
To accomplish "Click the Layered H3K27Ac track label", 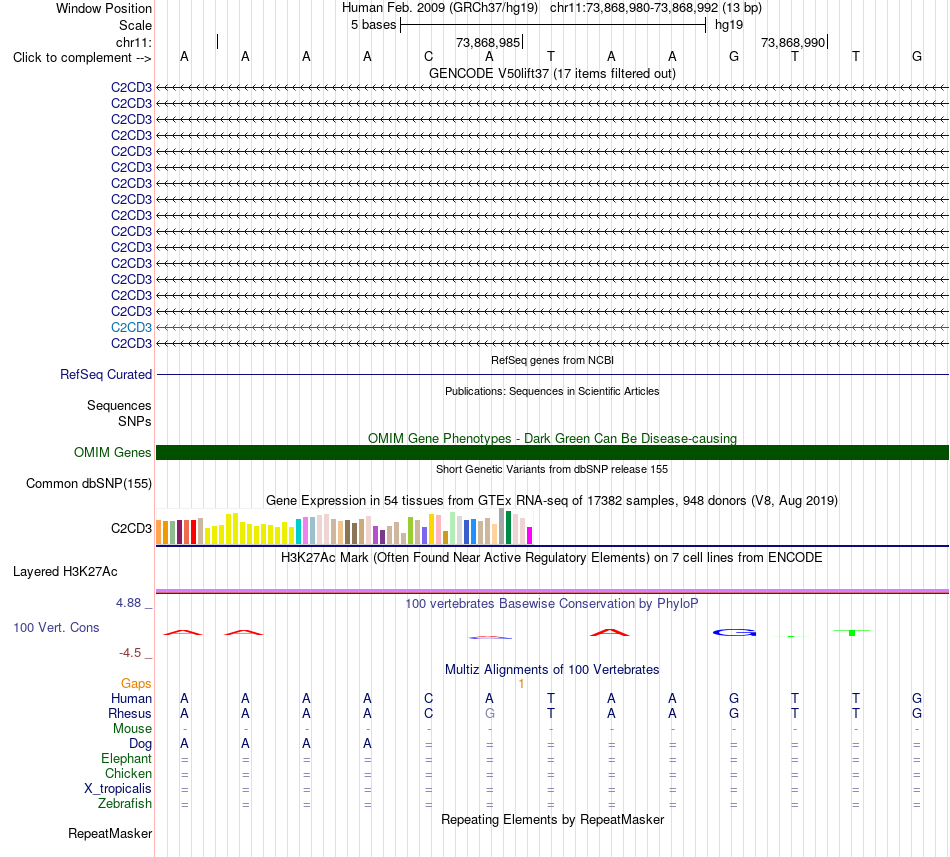I will coord(65,571).
